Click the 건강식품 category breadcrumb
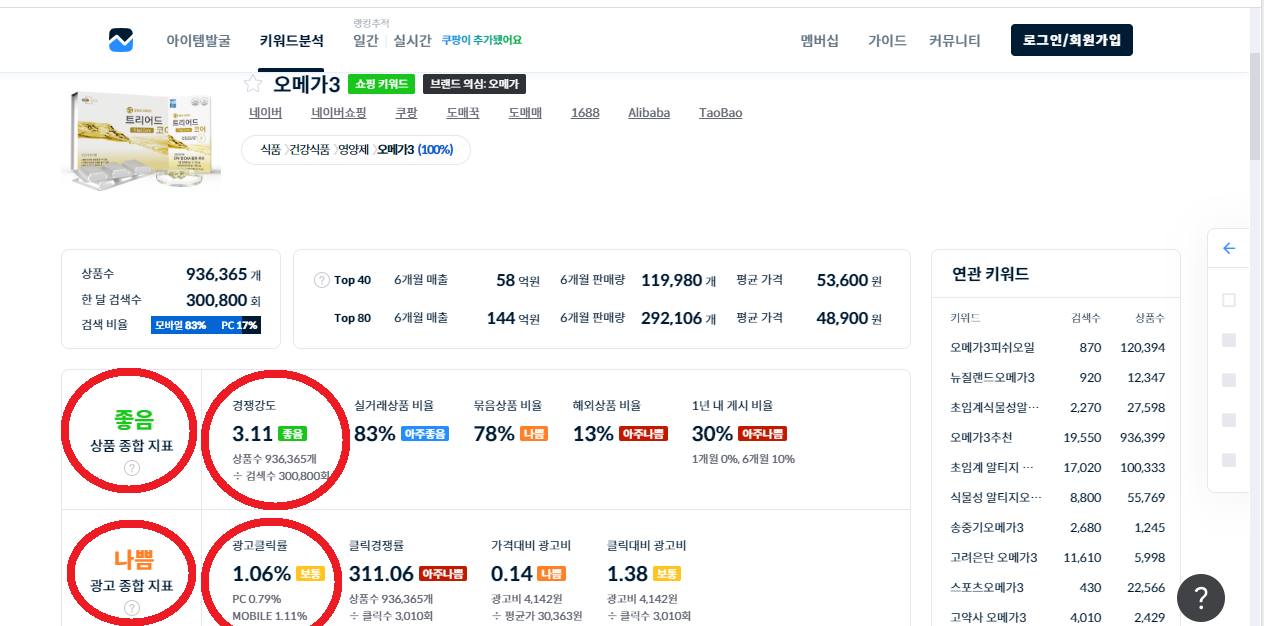Viewport: 1264px width, 626px height. point(309,149)
